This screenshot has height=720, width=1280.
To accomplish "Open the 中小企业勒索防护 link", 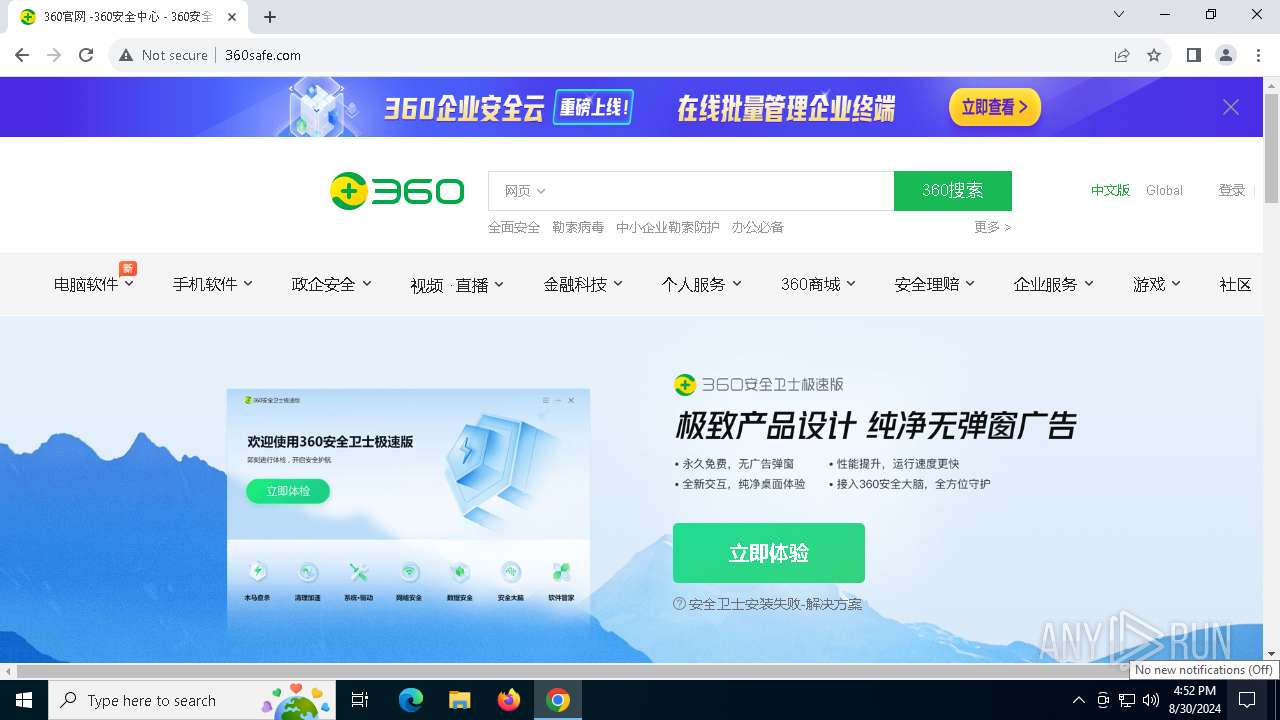I will click(668, 227).
